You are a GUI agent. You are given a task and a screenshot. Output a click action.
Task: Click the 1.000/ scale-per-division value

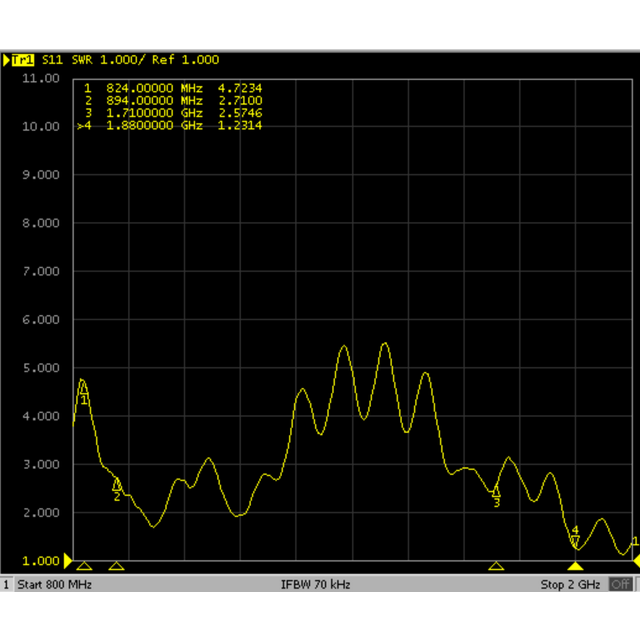122,60
